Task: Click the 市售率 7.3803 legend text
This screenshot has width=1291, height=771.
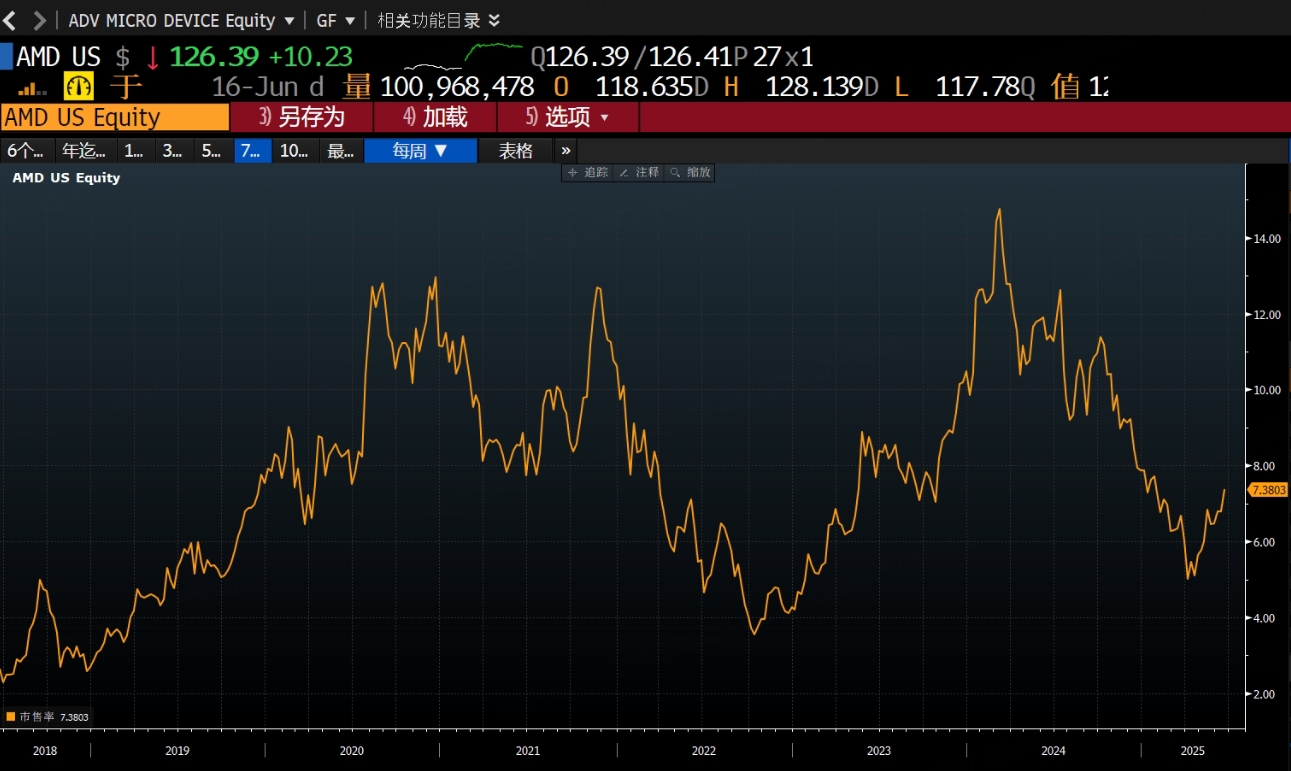Action: pyautogui.click(x=53, y=717)
